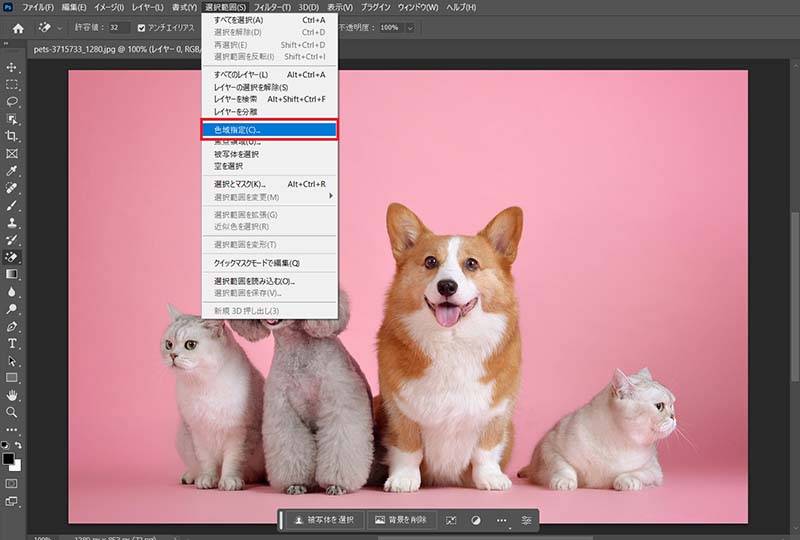This screenshot has width=800, height=540.
Task: Choose 選択とマスク(K)... menu entry
Action: point(269,184)
